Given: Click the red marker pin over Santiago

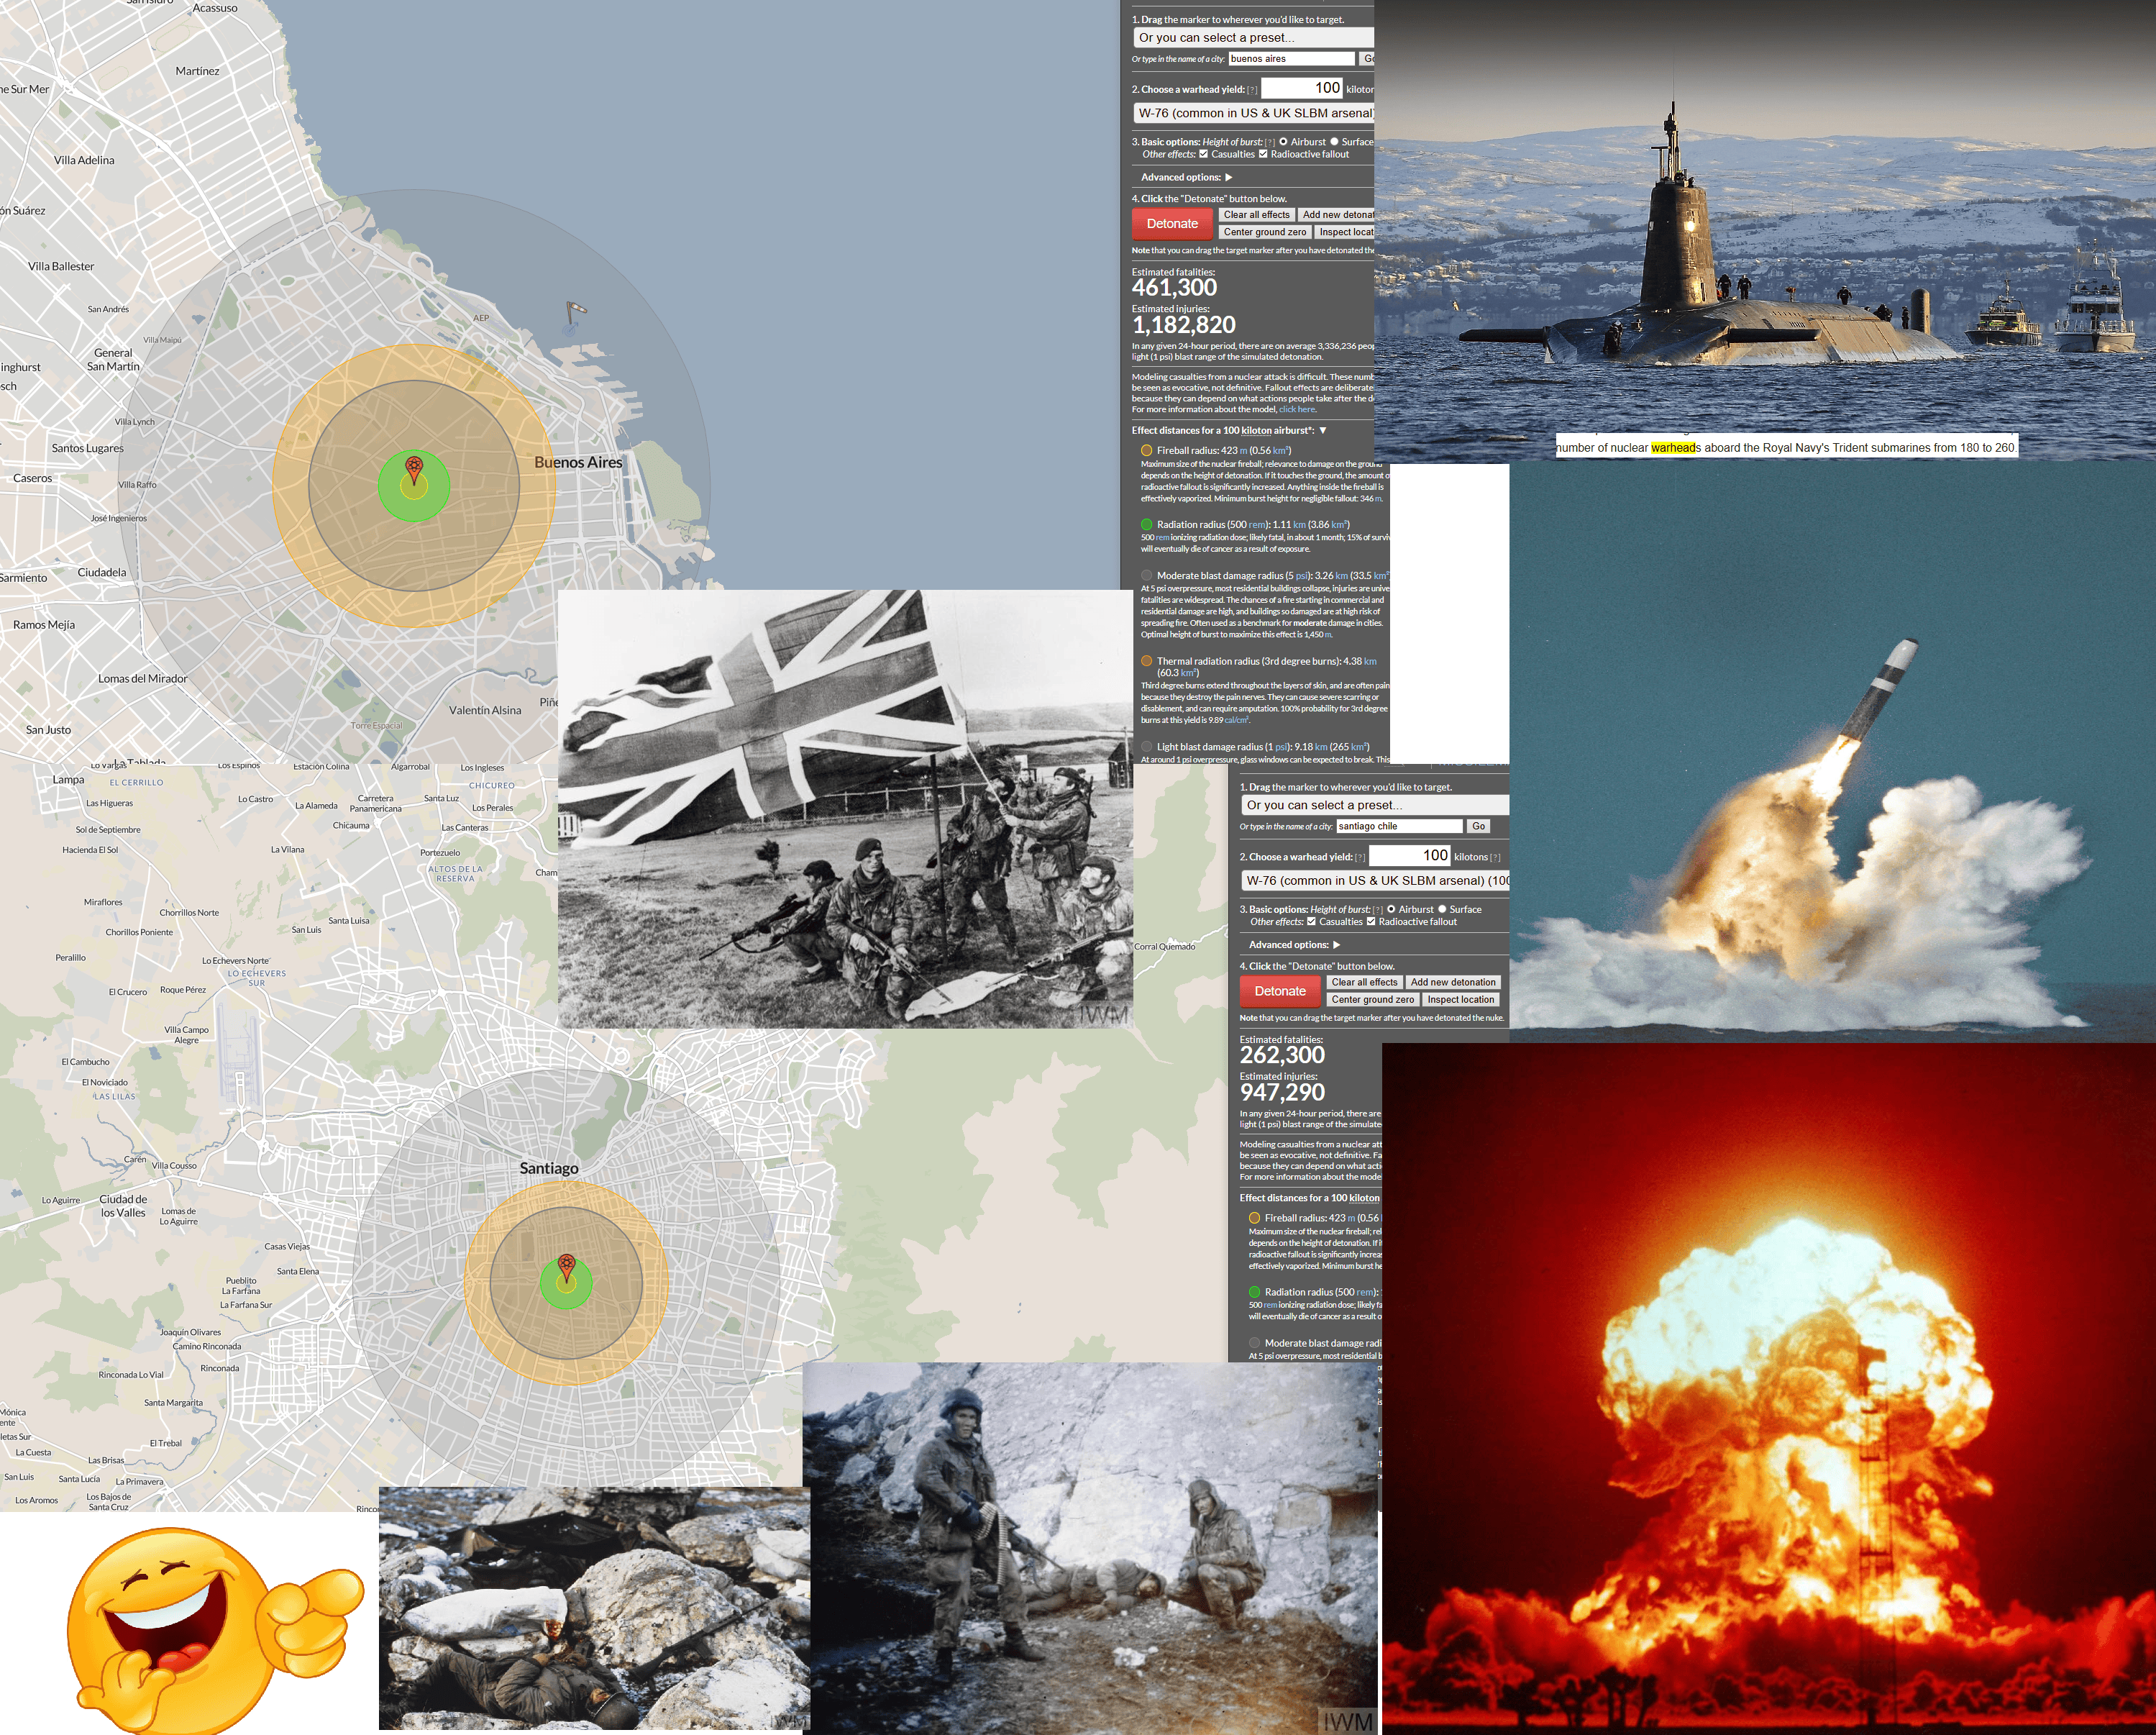Looking at the screenshot, I should tap(566, 1266).
